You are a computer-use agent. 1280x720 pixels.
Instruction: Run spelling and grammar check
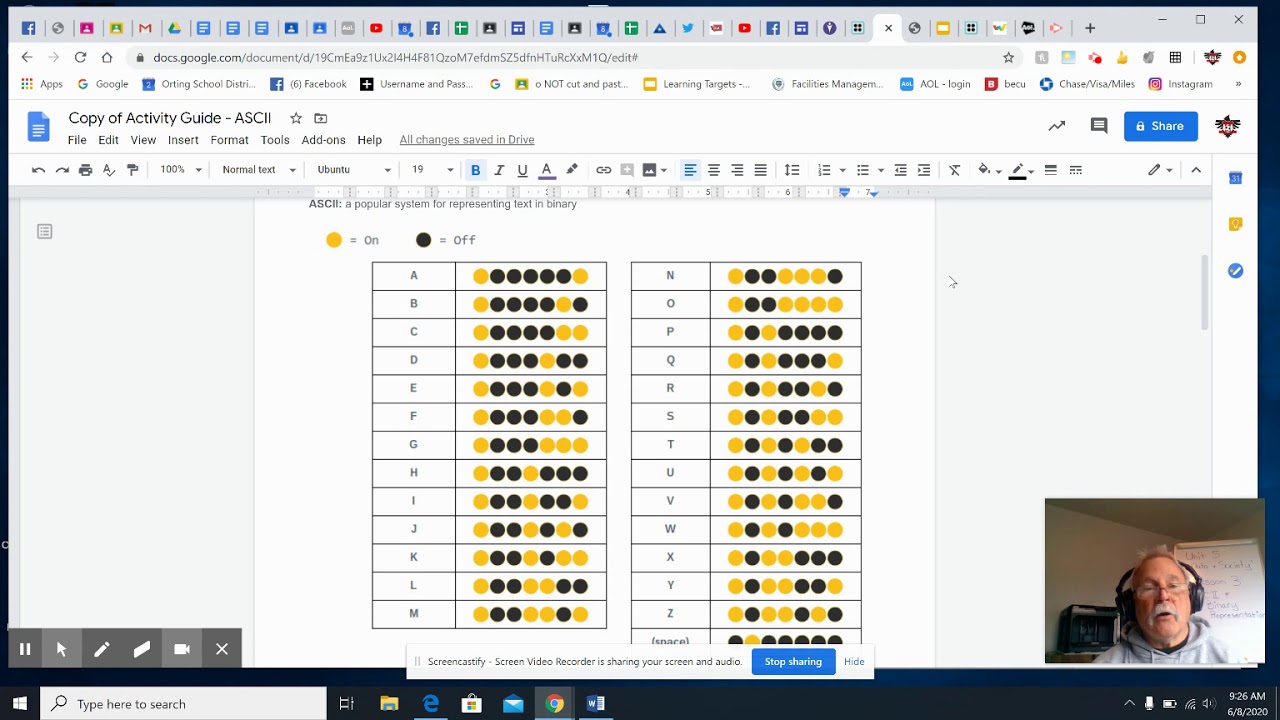point(109,170)
